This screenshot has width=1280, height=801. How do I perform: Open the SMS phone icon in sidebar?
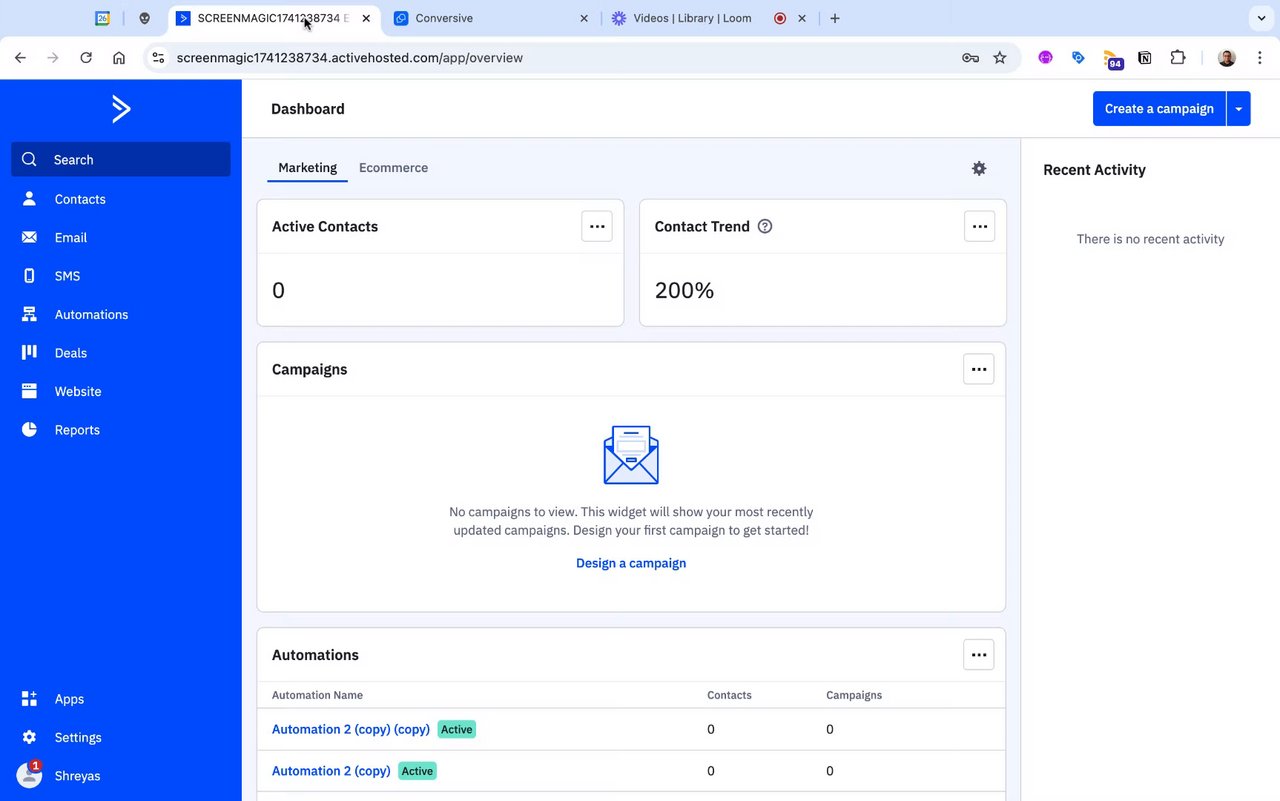(29, 276)
